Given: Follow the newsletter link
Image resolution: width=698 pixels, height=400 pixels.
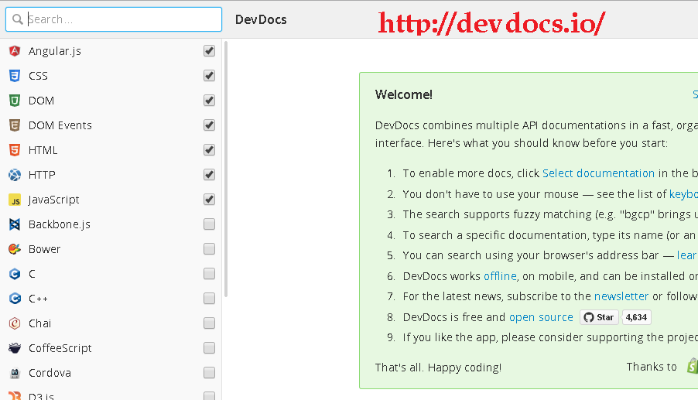Looking at the screenshot, I should 621,296.
